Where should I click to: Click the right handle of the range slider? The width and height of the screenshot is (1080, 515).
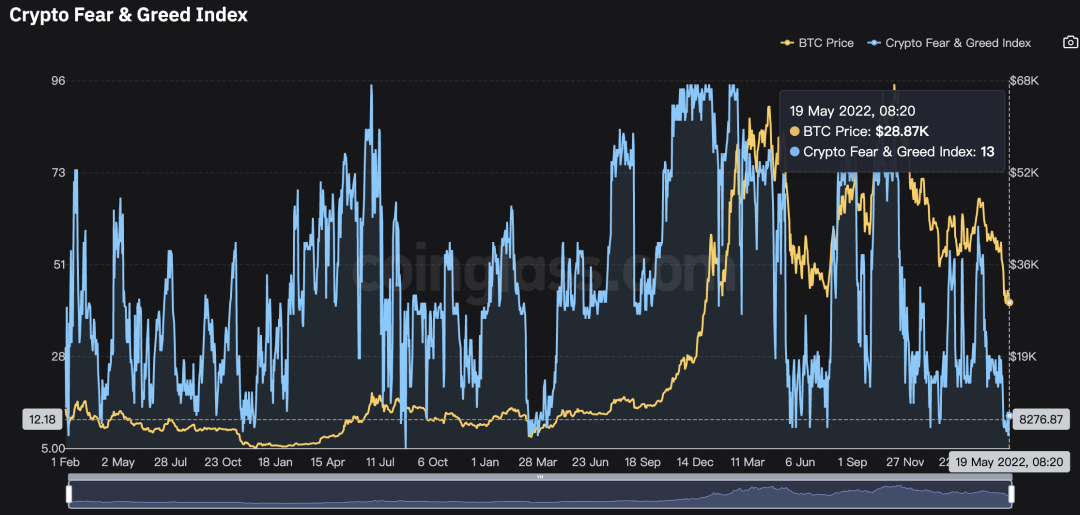point(1011,494)
